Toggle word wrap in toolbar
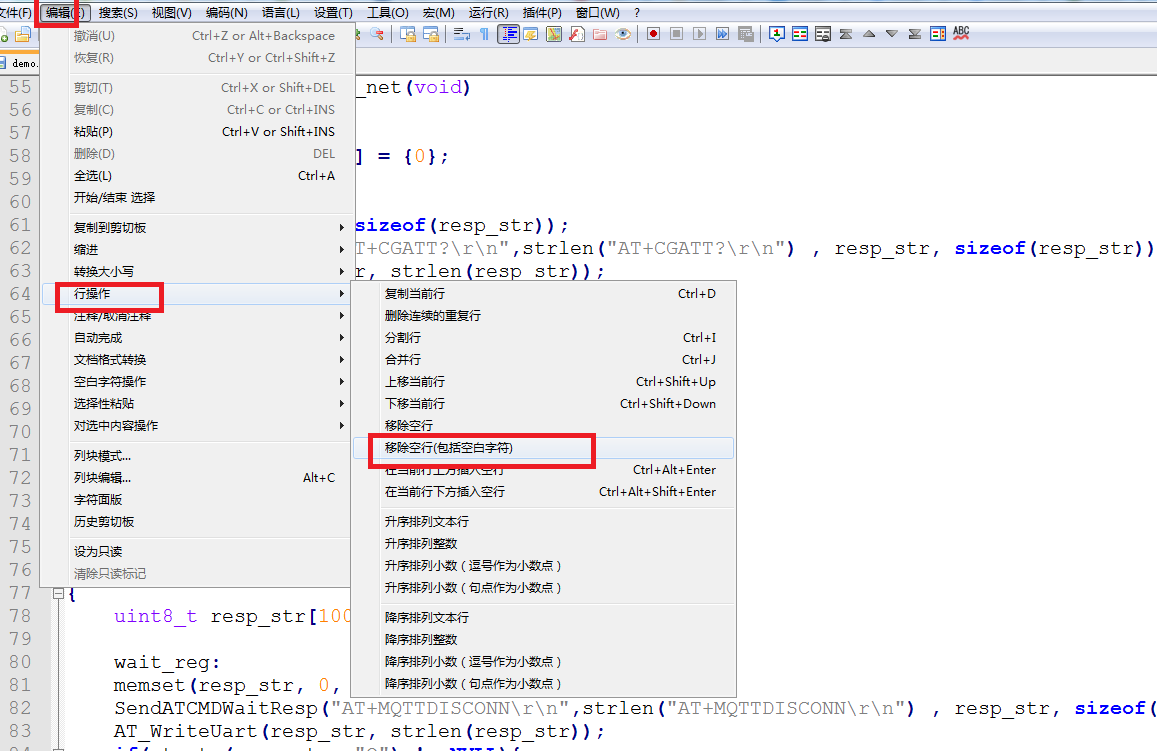 (x=462, y=34)
